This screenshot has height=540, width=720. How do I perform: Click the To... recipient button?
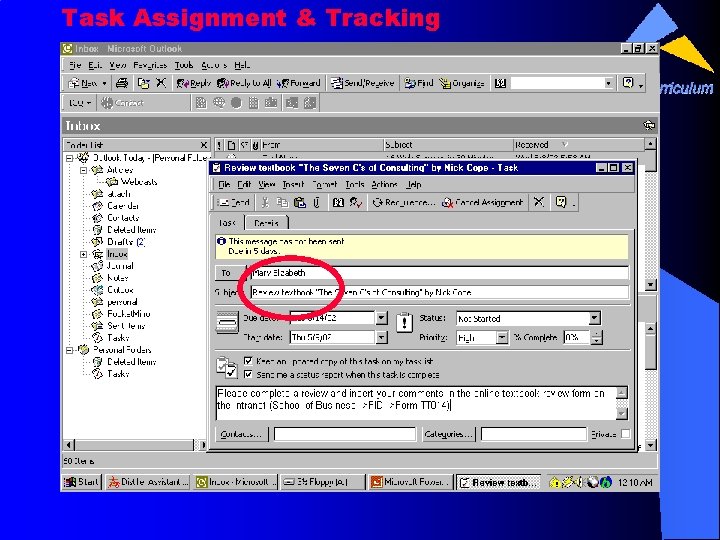point(230,273)
